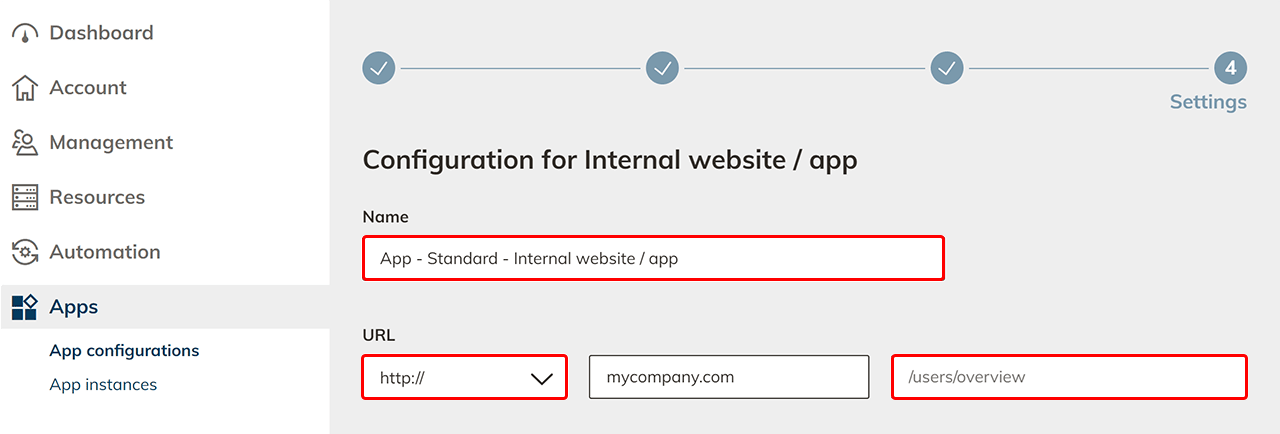Image resolution: width=1280 pixels, height=434 pixels.
Task: Go to third completed wizard step
Action: point(947,68)
